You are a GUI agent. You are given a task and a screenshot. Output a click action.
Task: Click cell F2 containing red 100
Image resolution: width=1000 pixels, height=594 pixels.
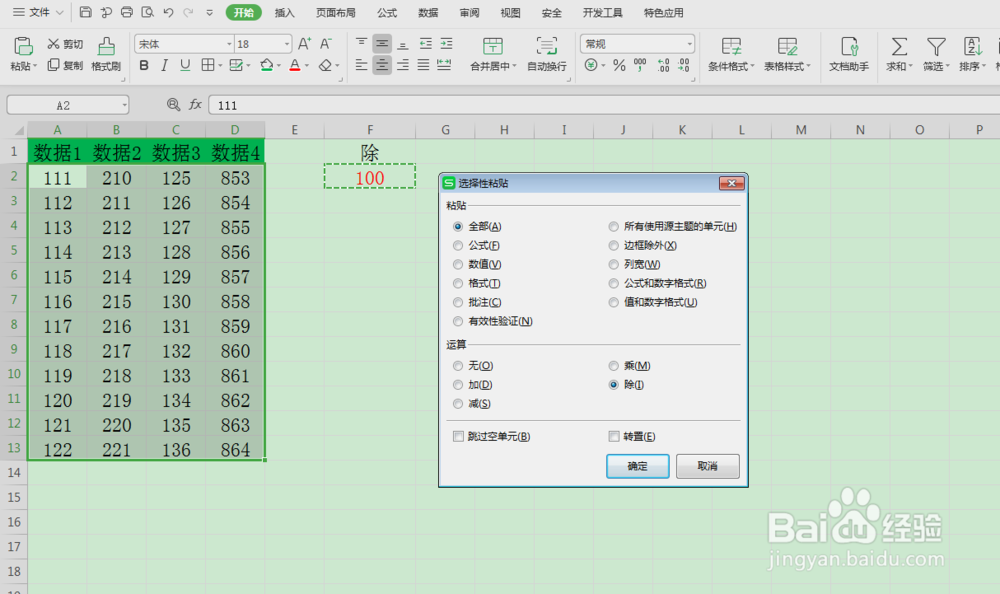pyautogui.click(x=370, y=177)
